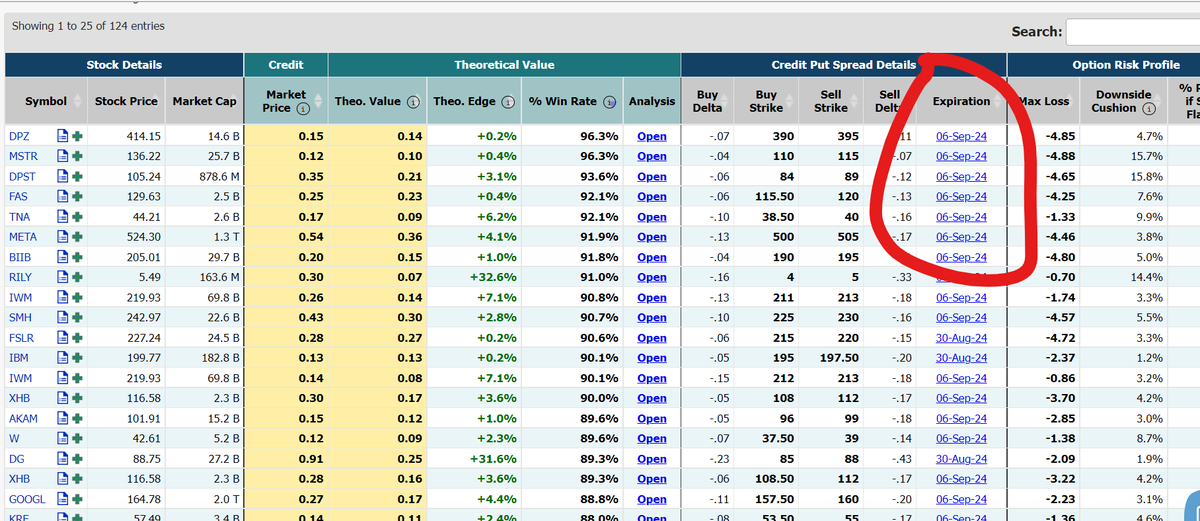Open the document icon next to META
Screen dimensions: 1200x521
[62, 236]
